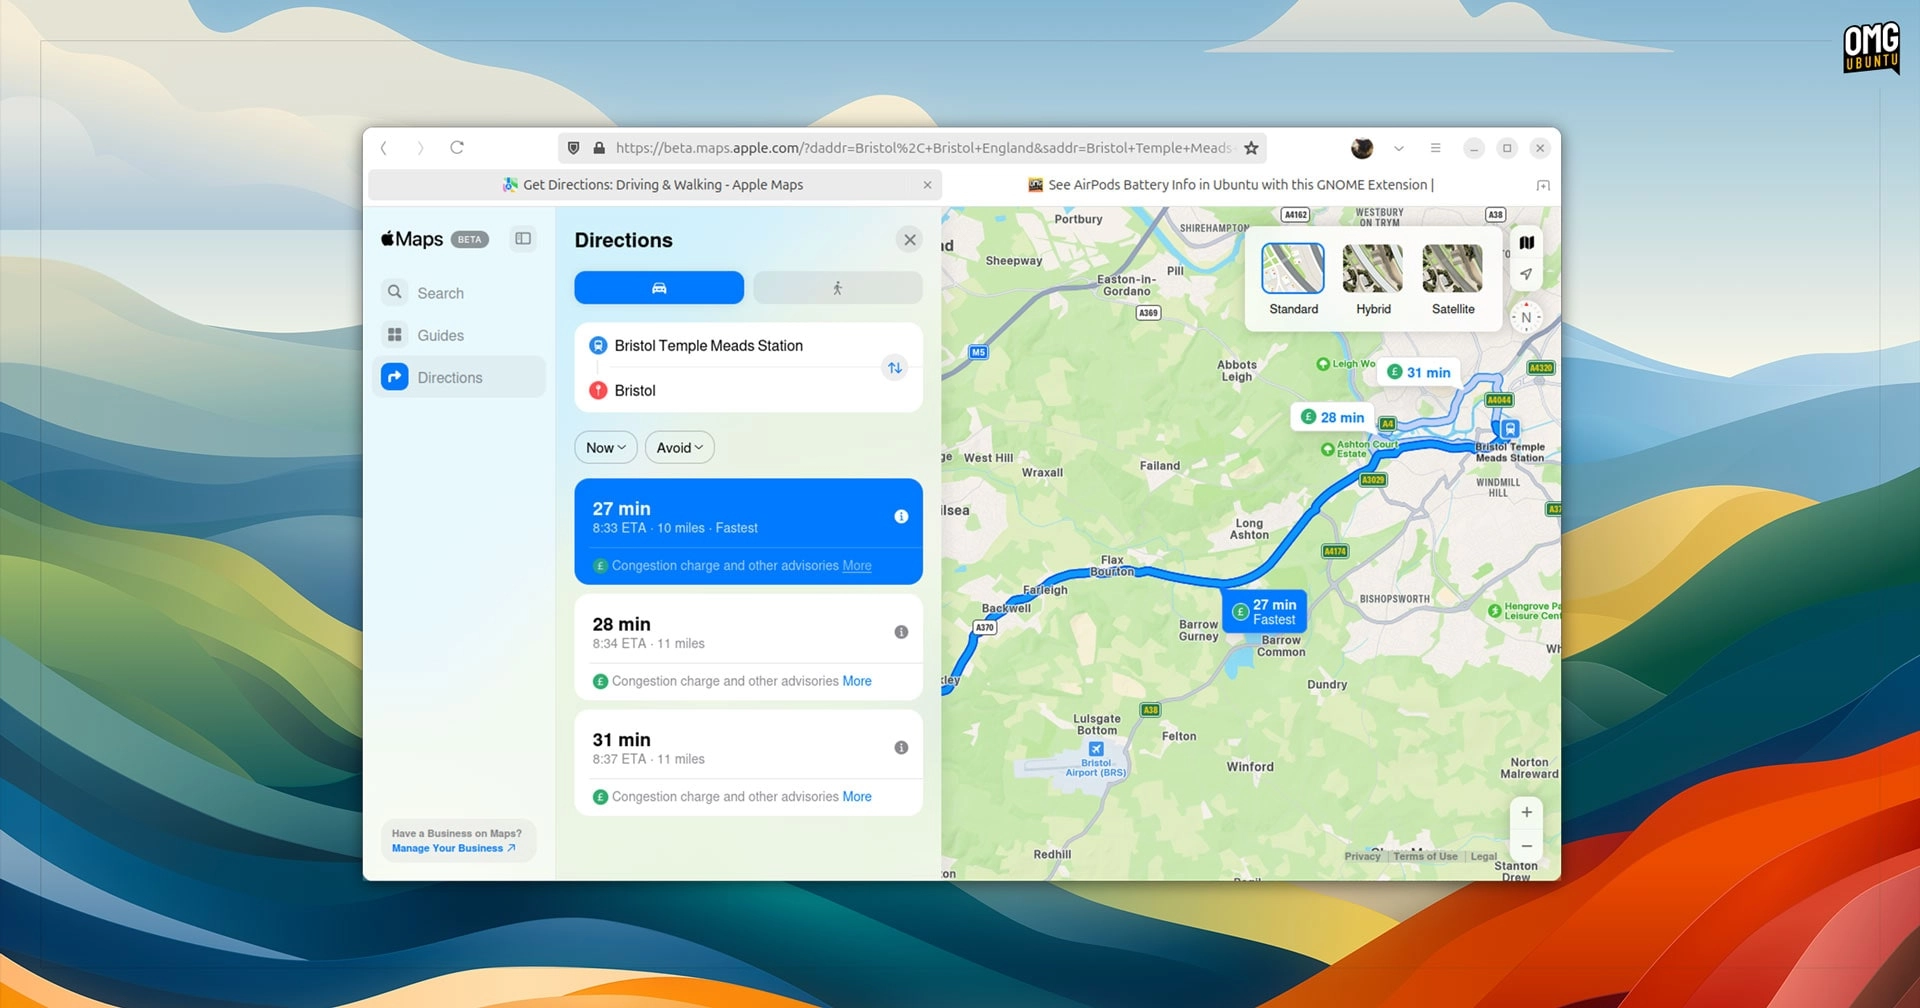Swap origin and destination arrows icon
Viewport: 1920px width, 1008px height.
click(x=895, y=368)
